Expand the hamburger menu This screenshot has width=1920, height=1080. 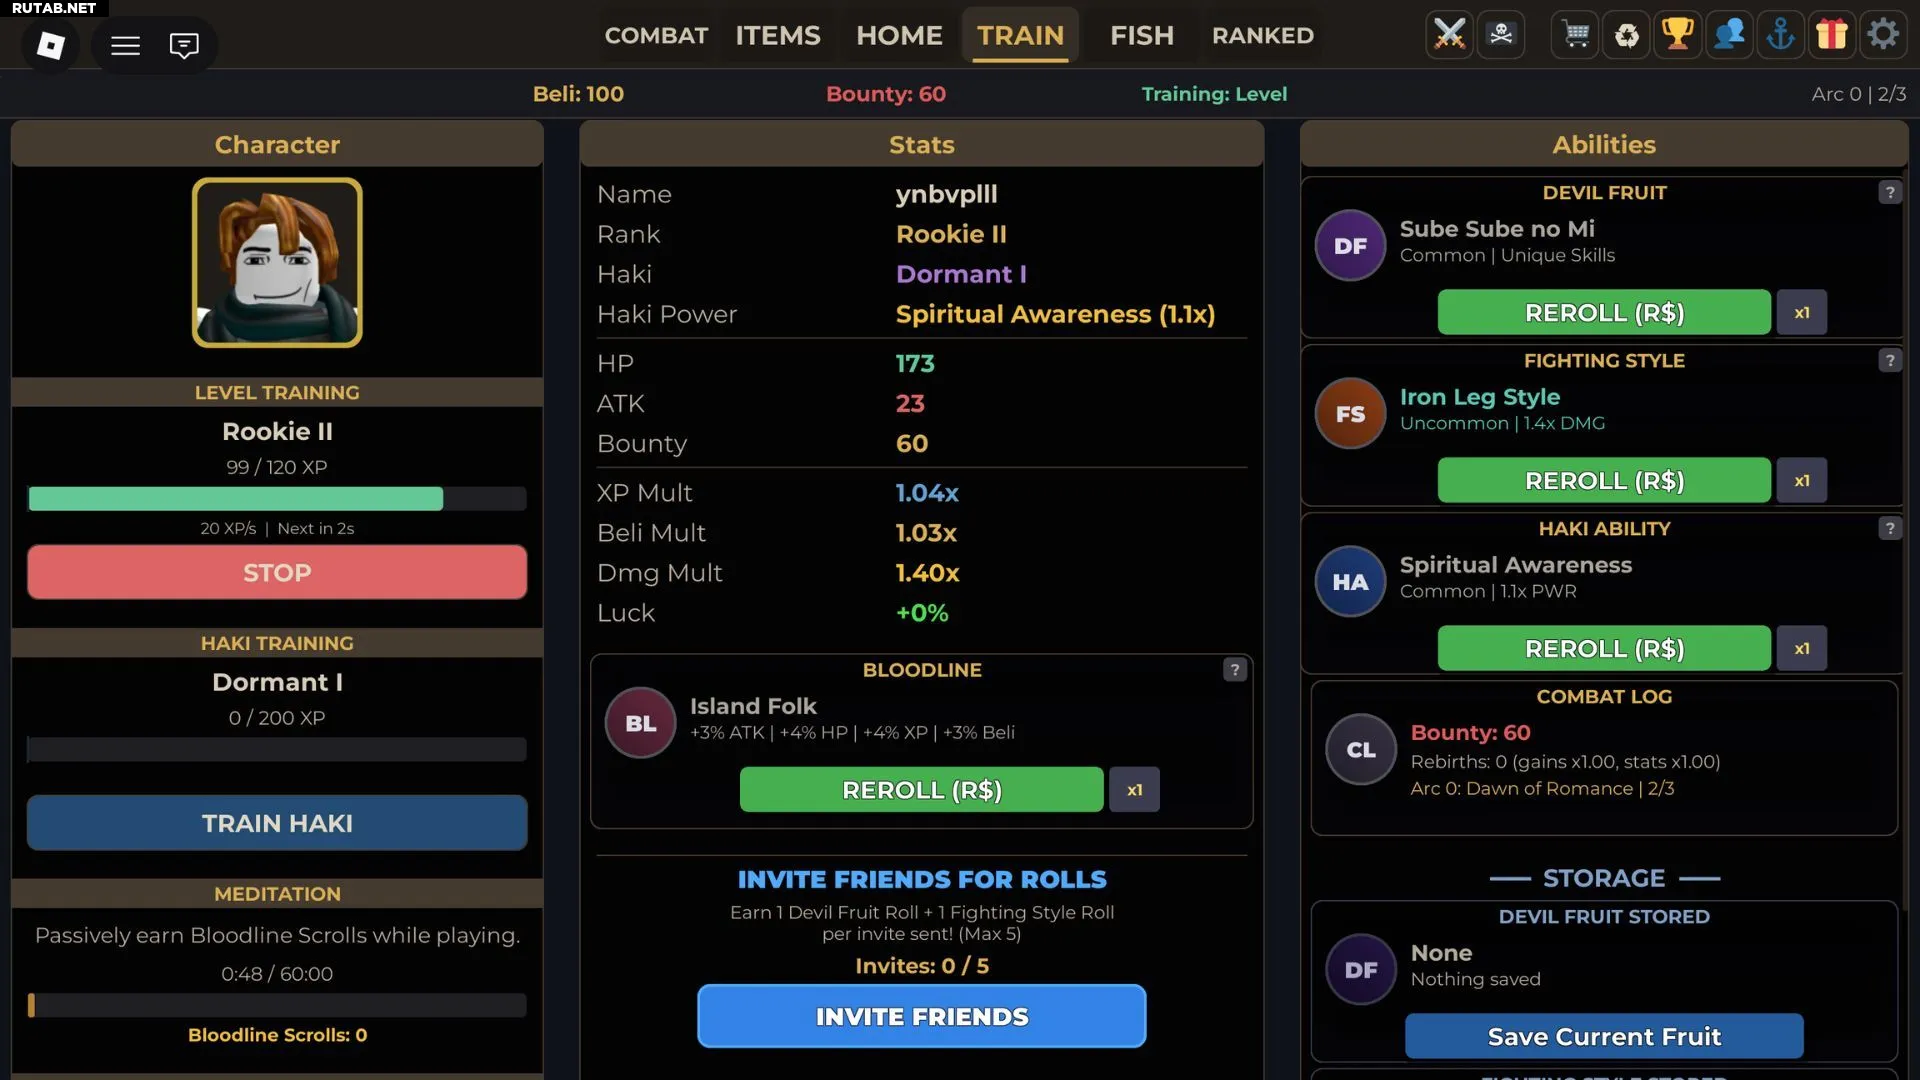(125, 45)
